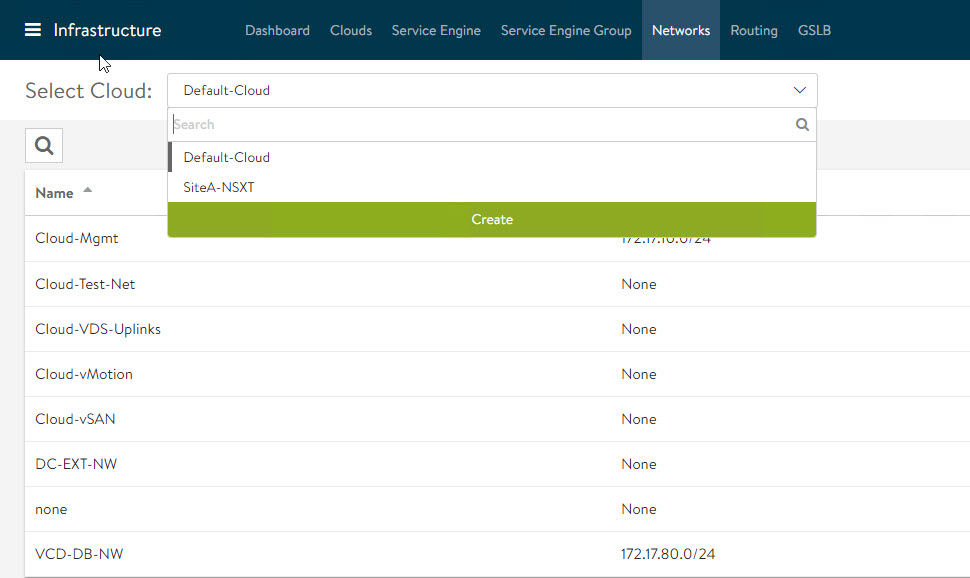Choose SiteA-NSXT cloud option
The width and height of the screenshot is (970, 578).
tap(219, 187)
